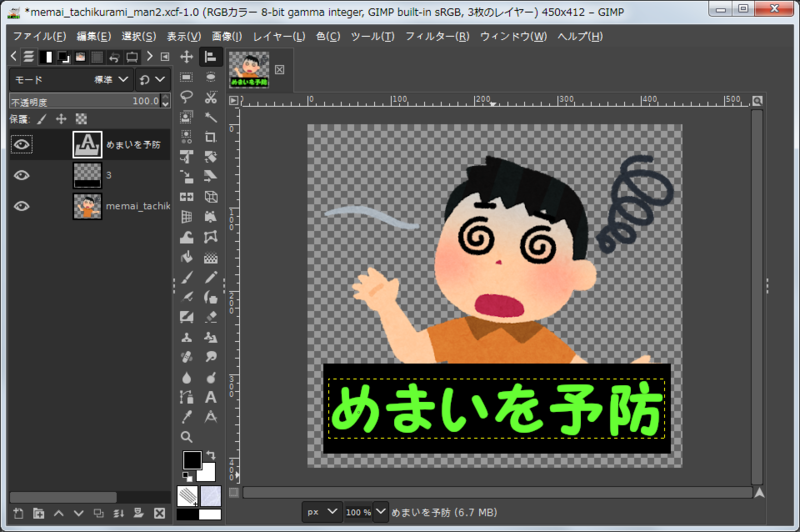
Task: Open the px unit dropdown
Action: coord(322,512)
